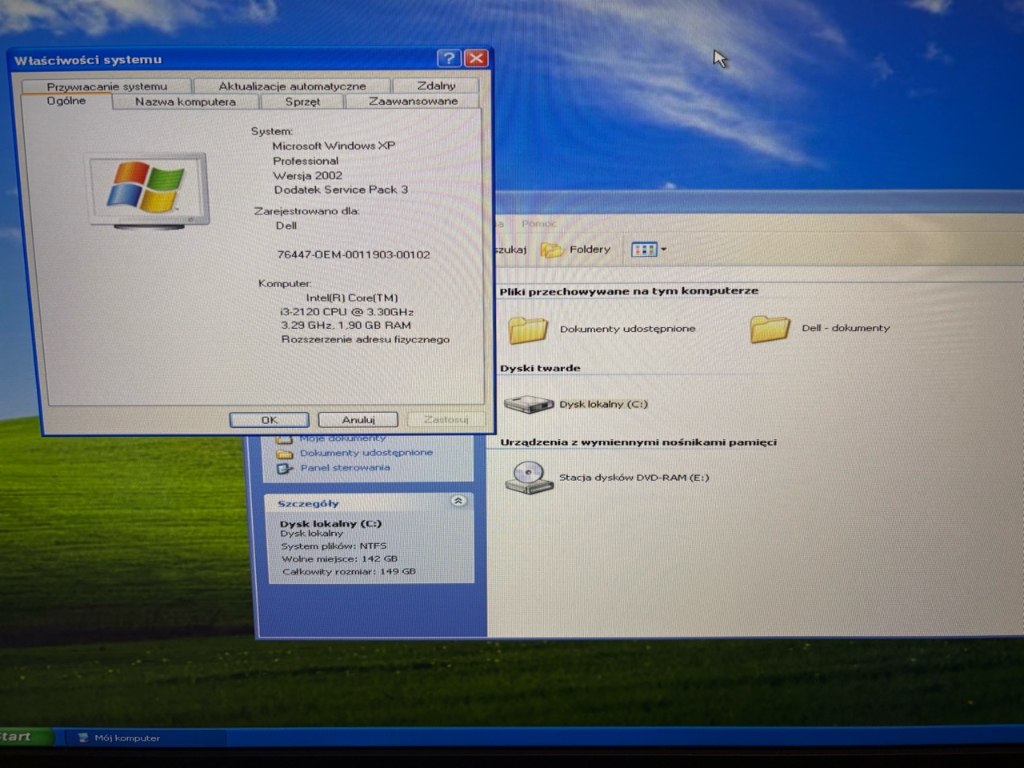Click the 'Całkowity rozmiar: 149 GB' detail
This screenshot has width=1024, height=768.
349,571
